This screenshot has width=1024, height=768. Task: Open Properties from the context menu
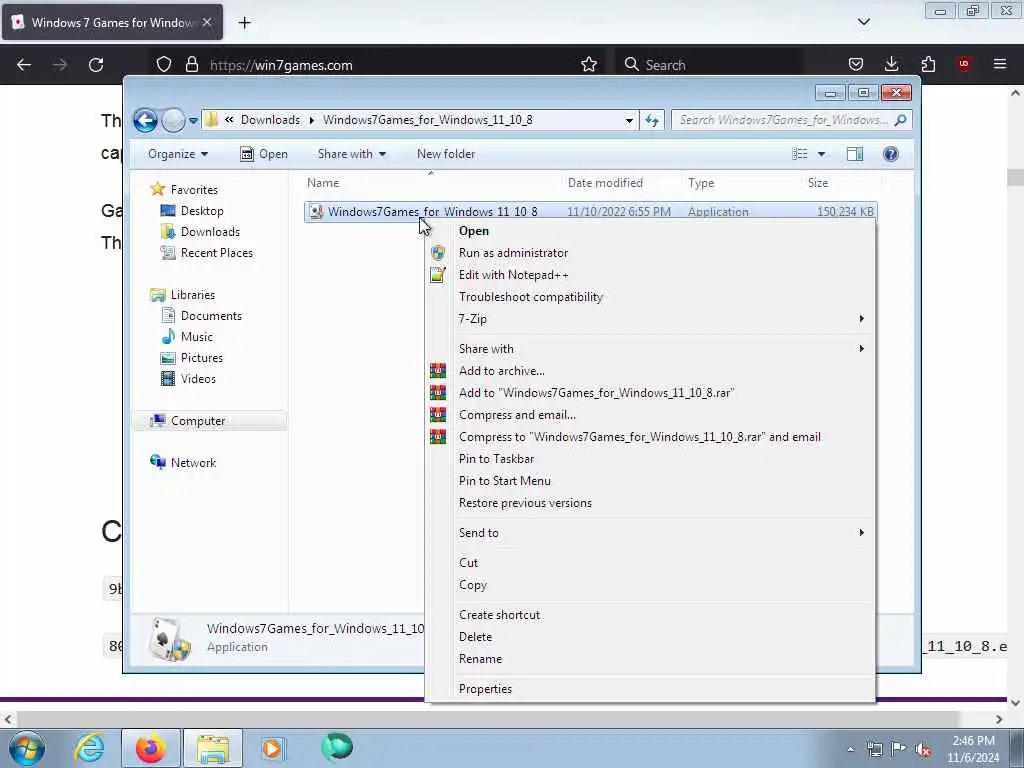(650, 689)
